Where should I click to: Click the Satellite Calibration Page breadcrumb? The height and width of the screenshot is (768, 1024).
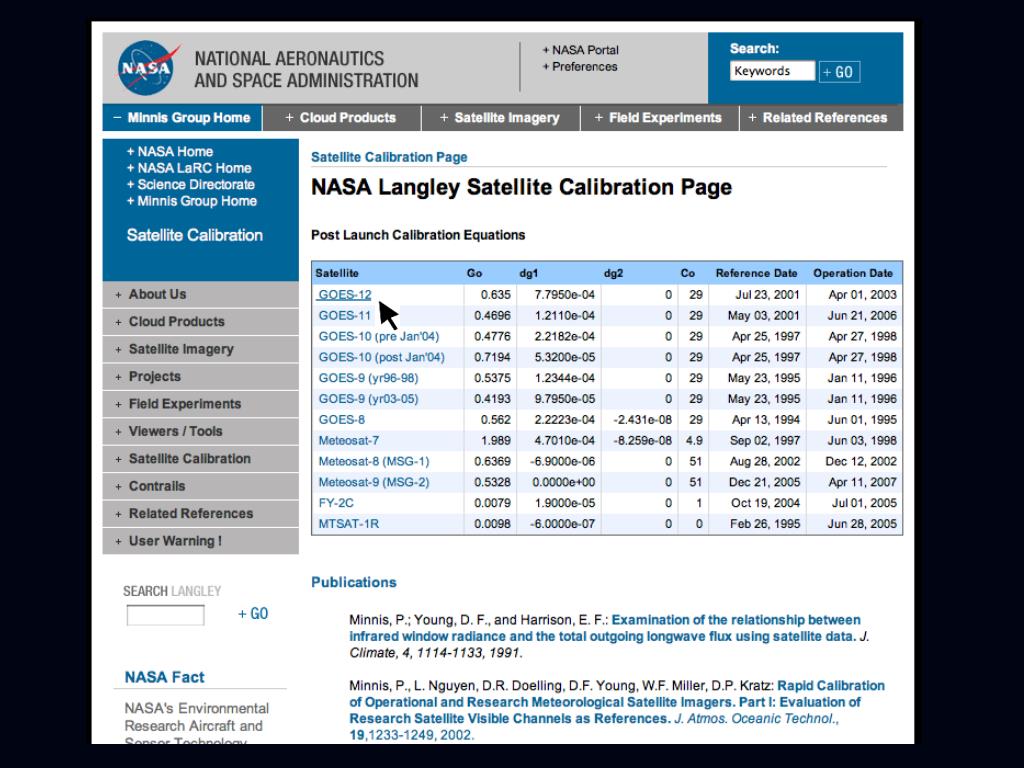click(x=389, y=157)
